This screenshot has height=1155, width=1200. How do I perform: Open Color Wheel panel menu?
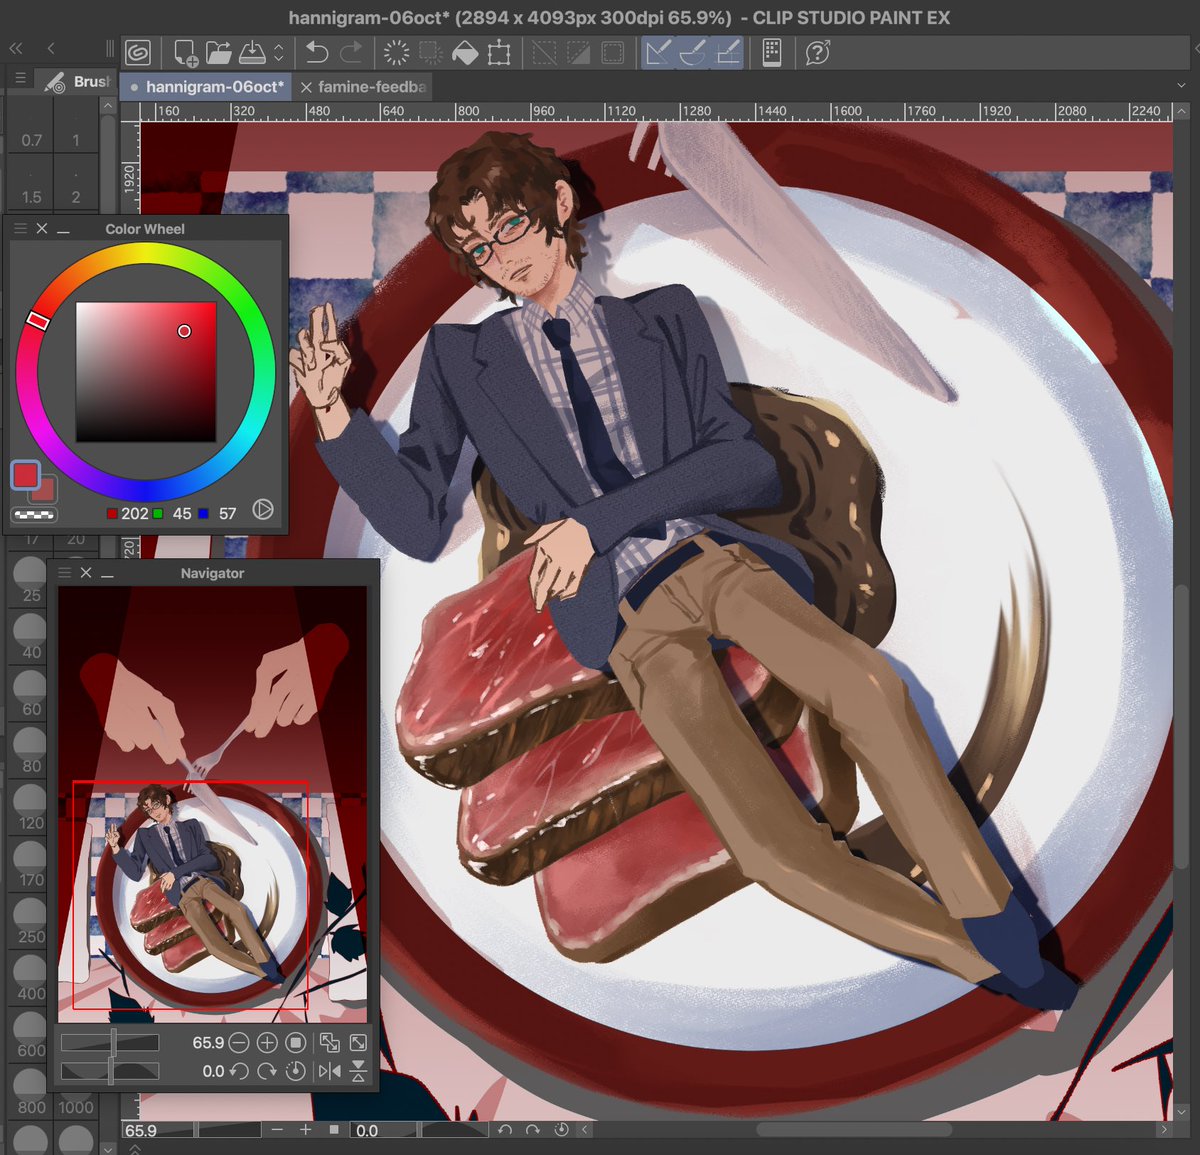(20, 228)
